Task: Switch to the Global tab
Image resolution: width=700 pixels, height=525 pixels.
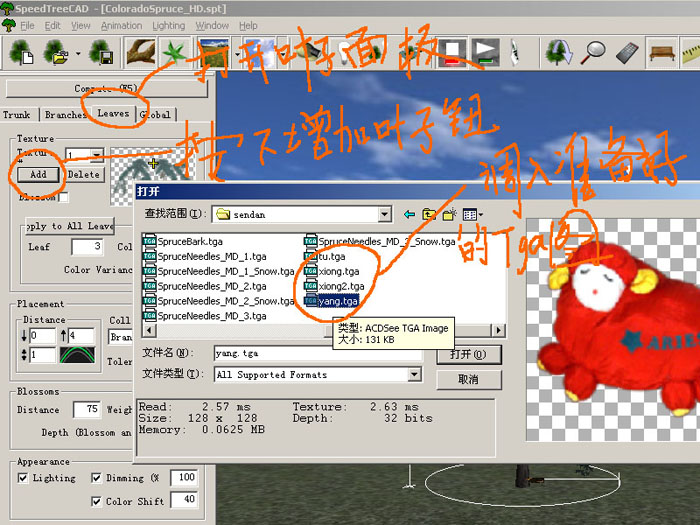Action: [155, 115]
